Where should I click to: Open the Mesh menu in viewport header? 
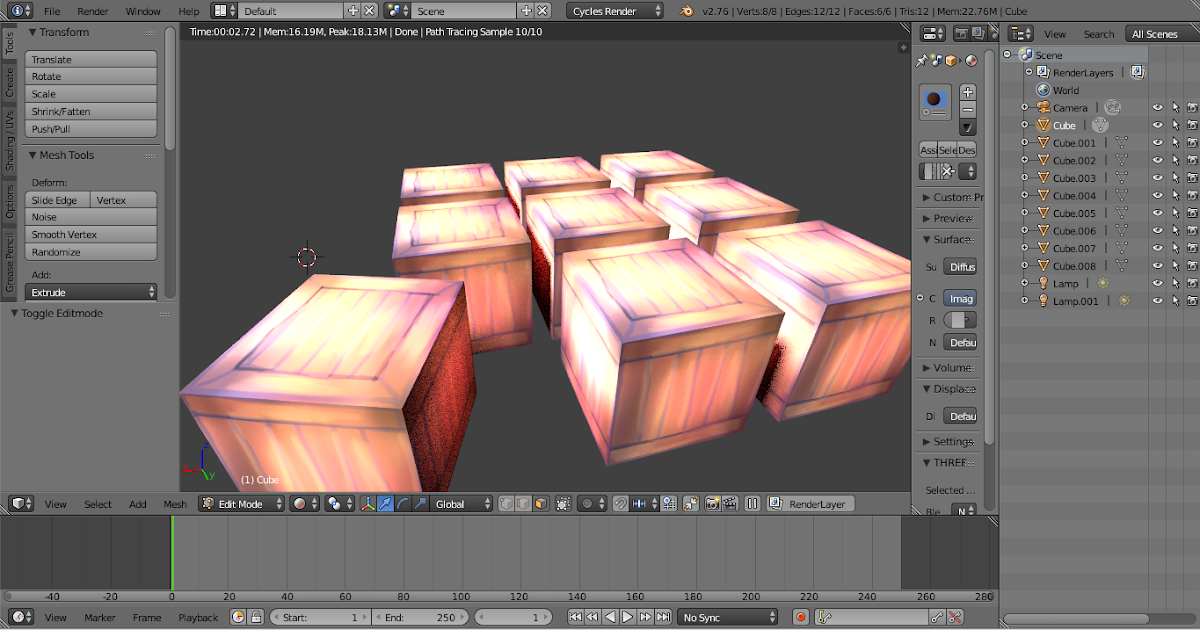[x=175, y=504]
